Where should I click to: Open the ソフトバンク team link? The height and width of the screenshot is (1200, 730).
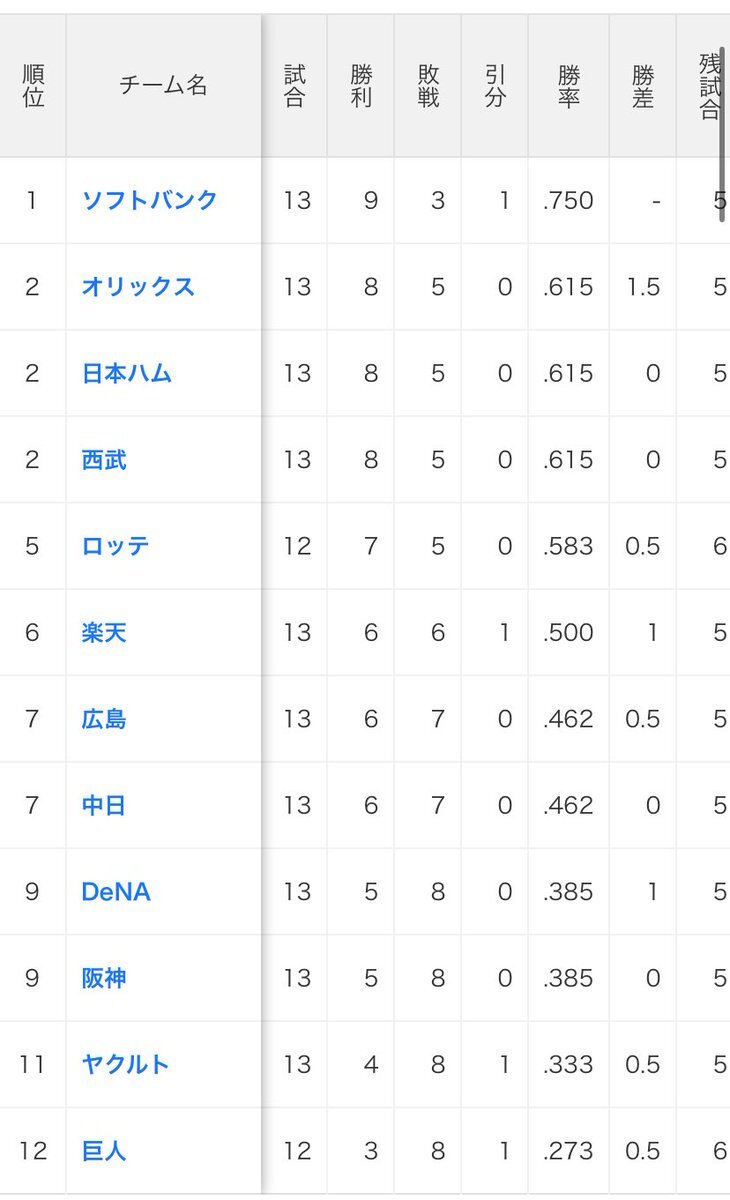pos(149,200)
